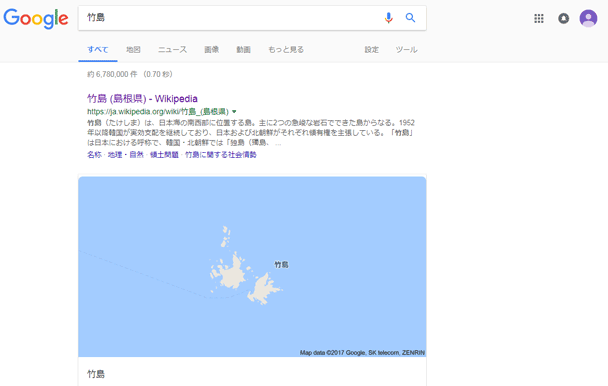This screenshot has width=608, height=386.
Task: Open the 領土問題 sitelink
Action: (164, 155)
